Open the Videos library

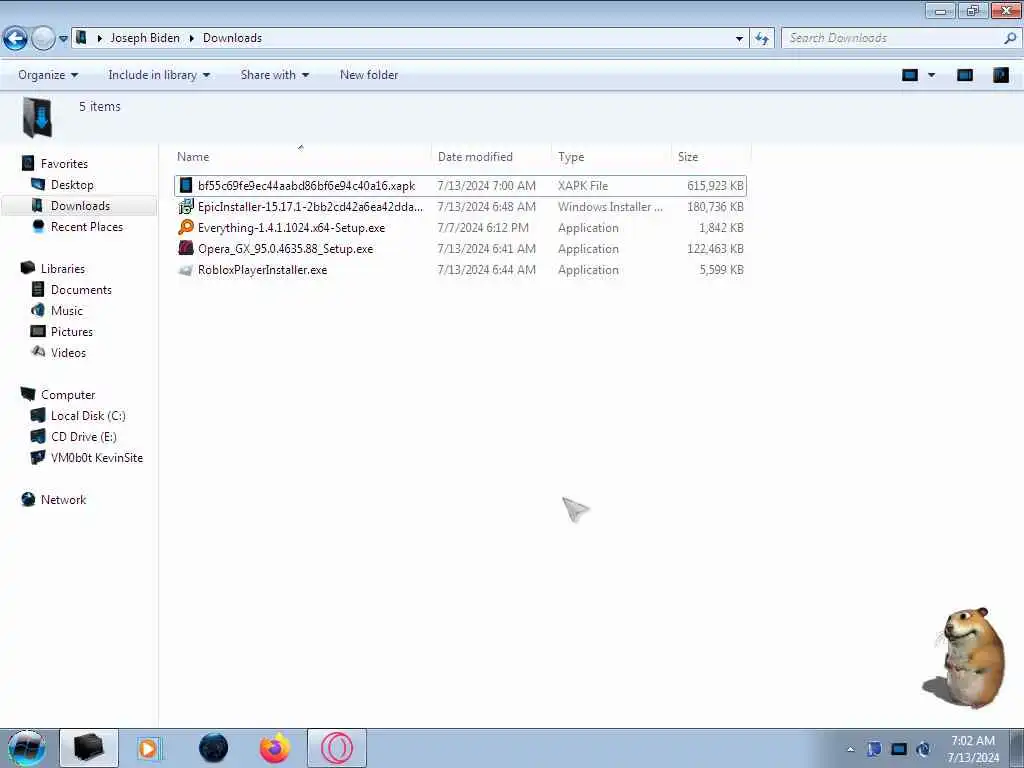click(x=69, y=353)
